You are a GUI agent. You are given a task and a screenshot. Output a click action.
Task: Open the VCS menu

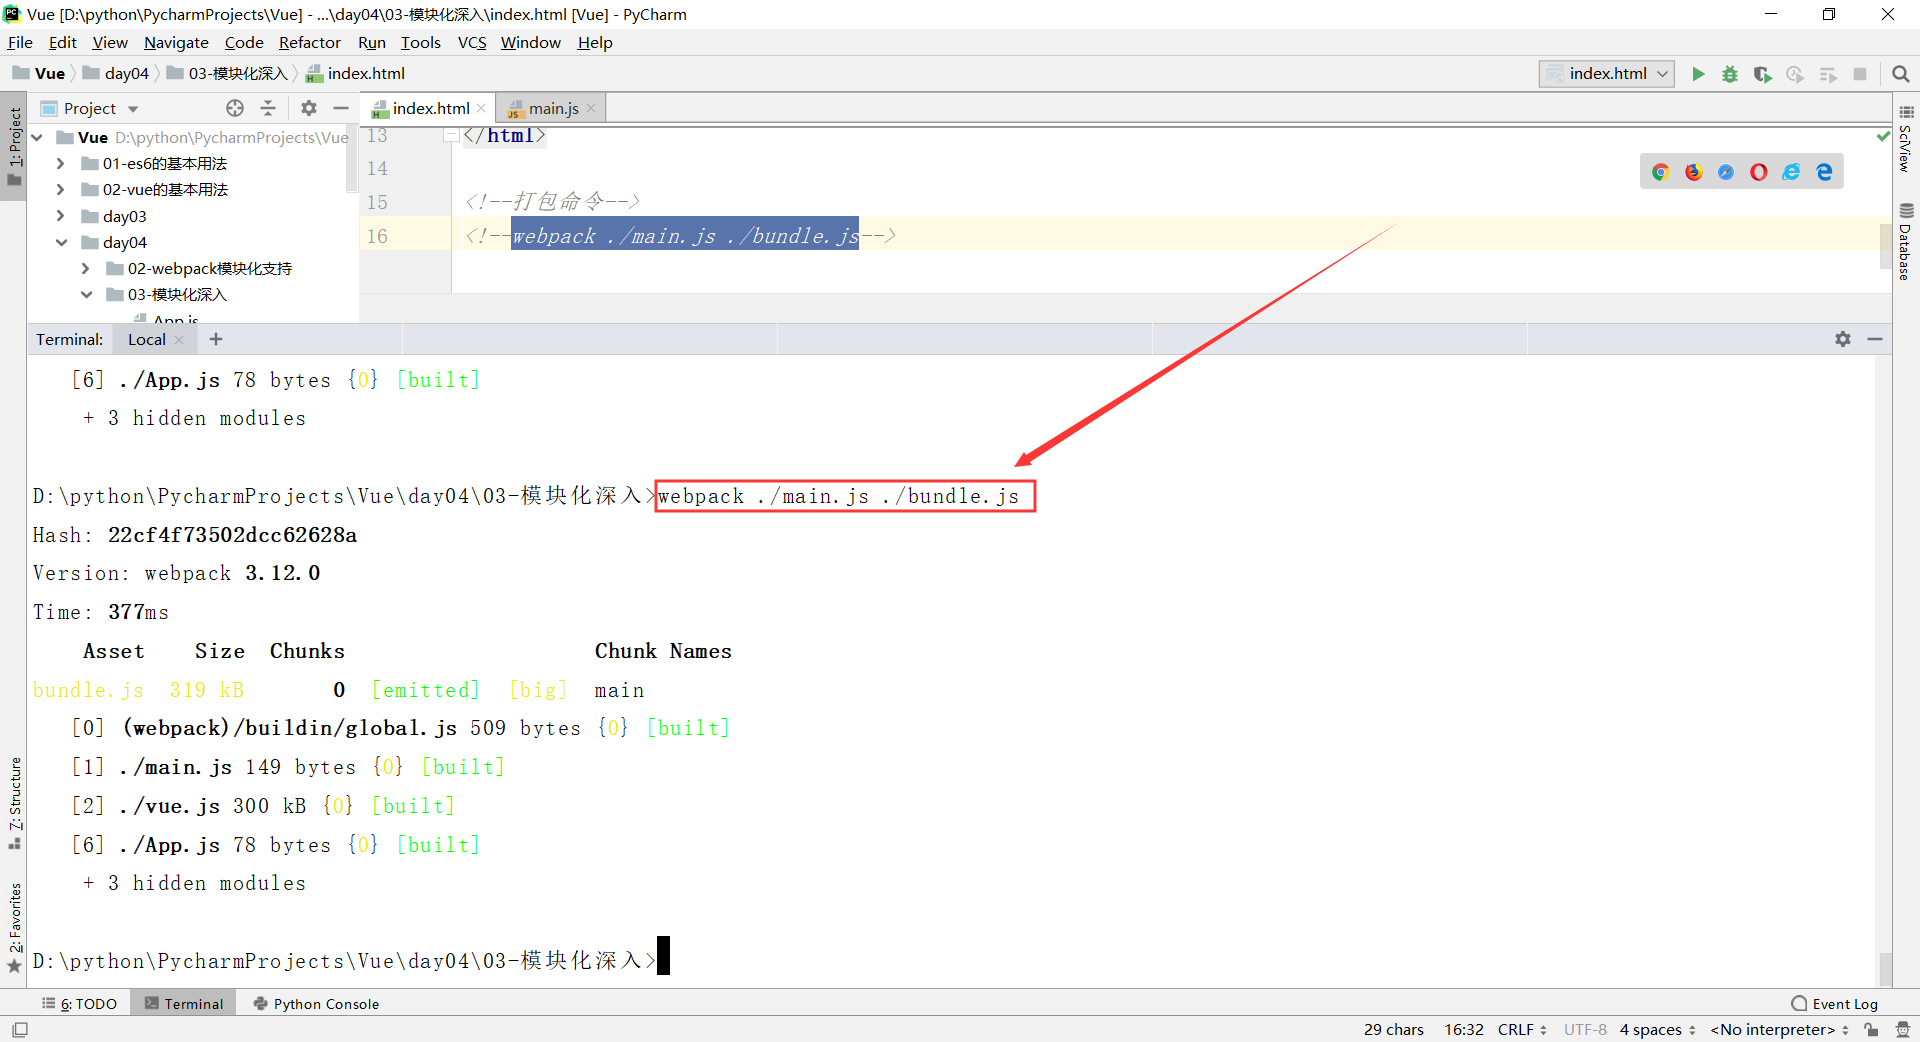[472, 42]
